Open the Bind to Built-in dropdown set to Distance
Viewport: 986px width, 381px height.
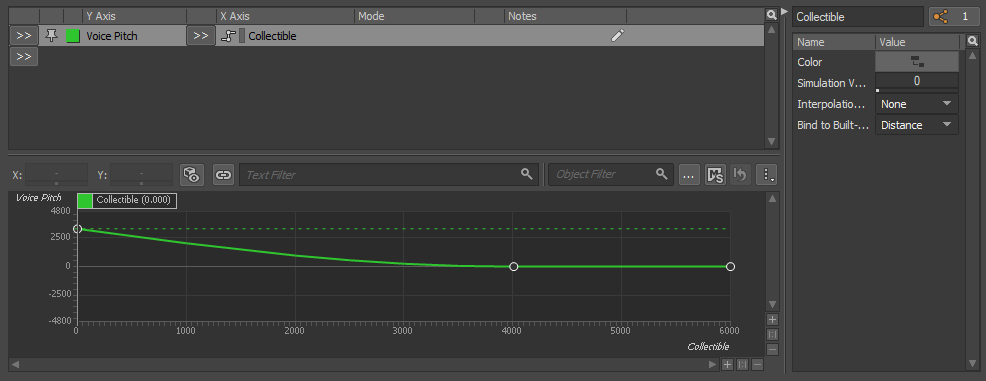[917, 125]
